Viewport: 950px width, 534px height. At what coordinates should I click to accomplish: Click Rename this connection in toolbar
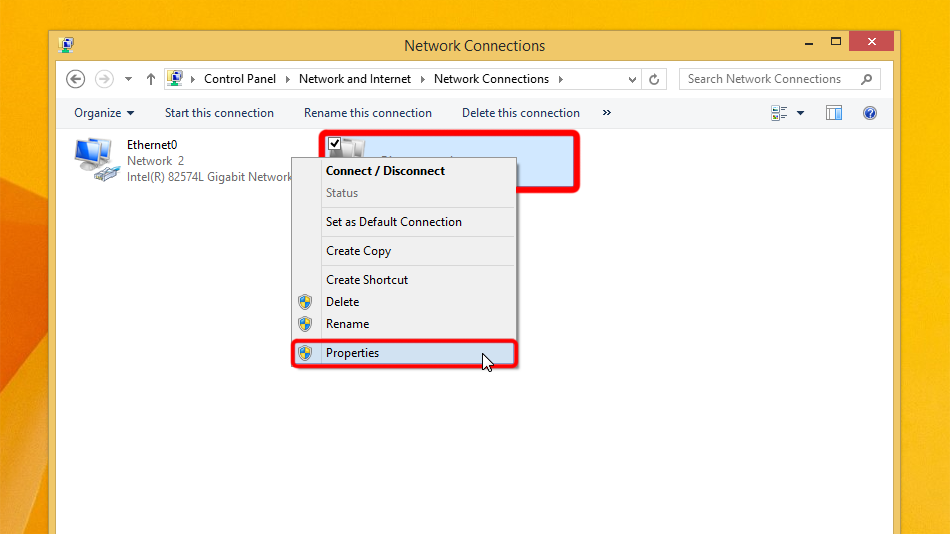click(368, 113)
